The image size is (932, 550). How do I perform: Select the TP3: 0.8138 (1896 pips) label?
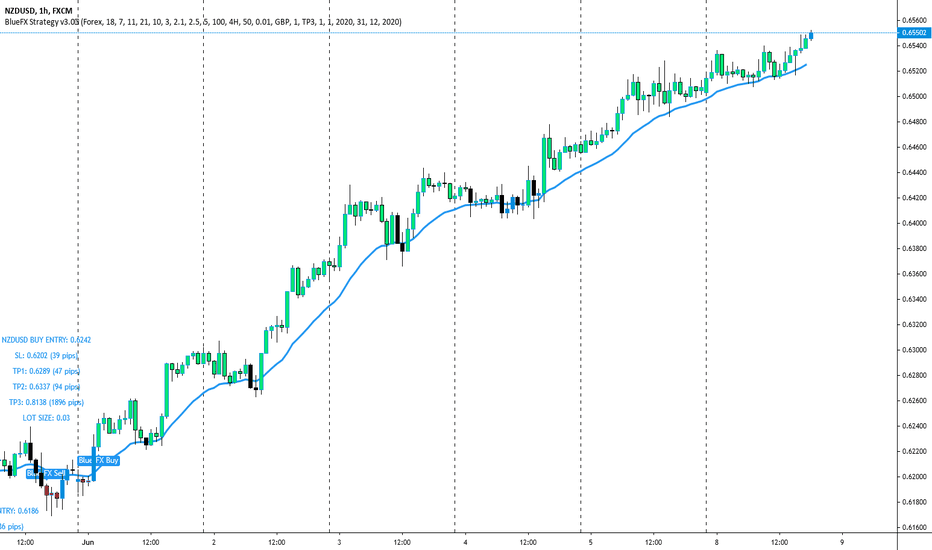click(x=46, y=403)
